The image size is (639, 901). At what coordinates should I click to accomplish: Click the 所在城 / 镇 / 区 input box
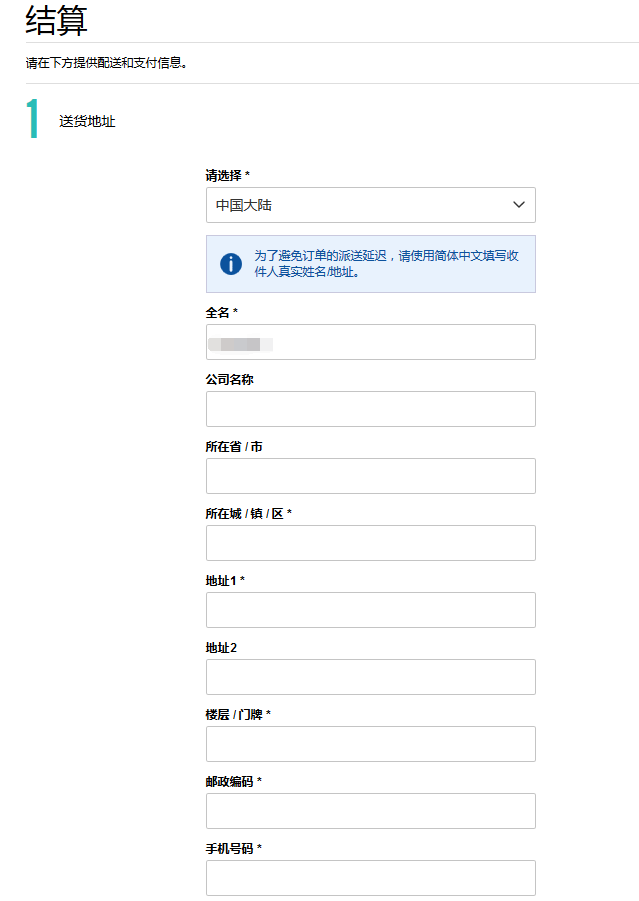[x=370, y=543]
